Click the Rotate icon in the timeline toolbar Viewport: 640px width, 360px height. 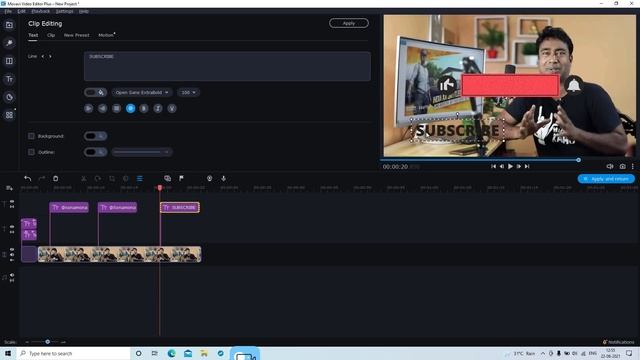pyautogui.click(x=98, y=178)
